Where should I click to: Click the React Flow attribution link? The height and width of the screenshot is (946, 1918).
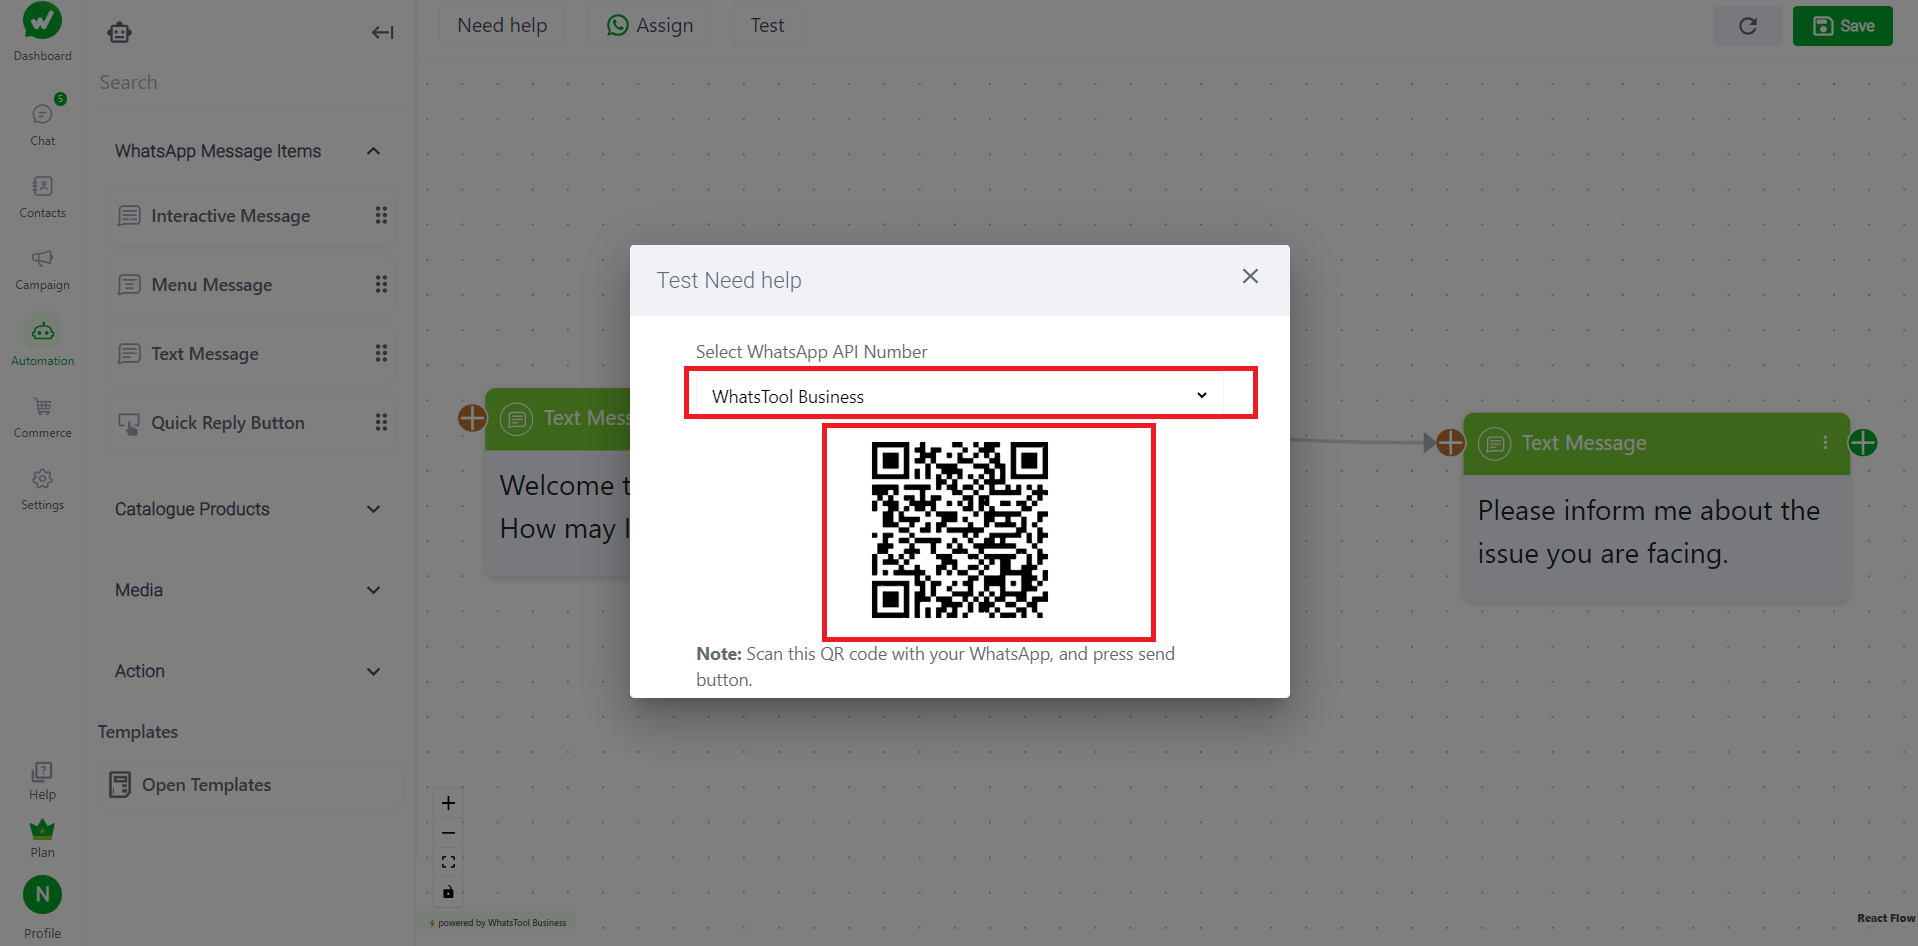click(x=1886, y=918)
